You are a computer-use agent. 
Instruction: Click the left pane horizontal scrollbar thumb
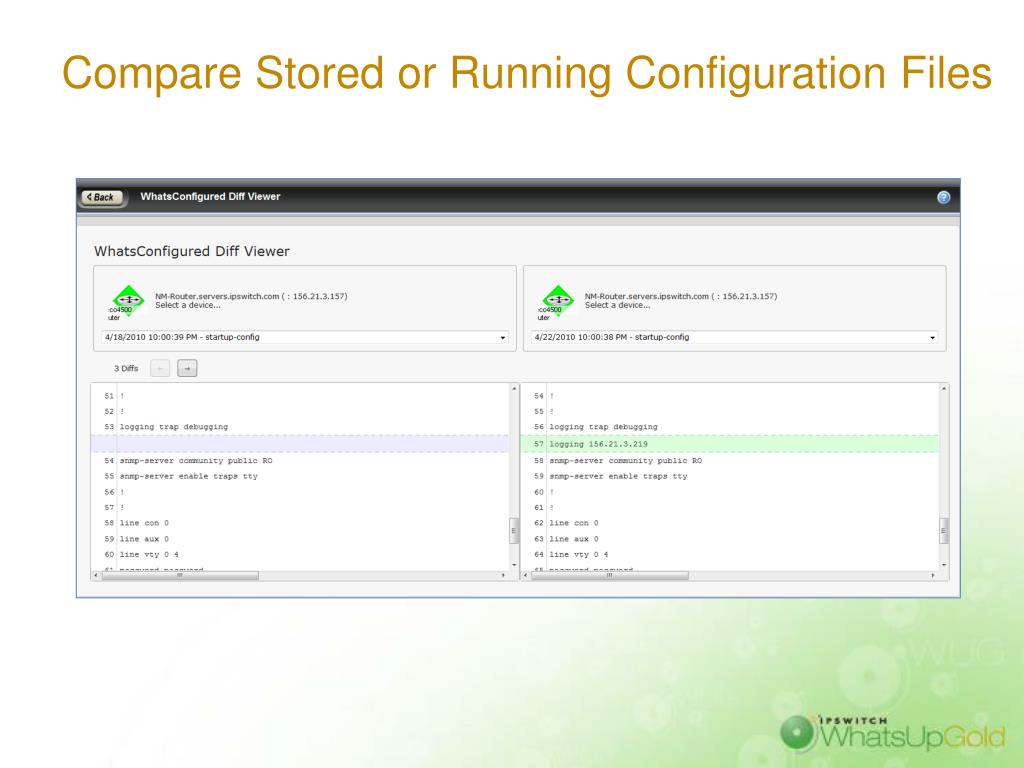[180, 575]
